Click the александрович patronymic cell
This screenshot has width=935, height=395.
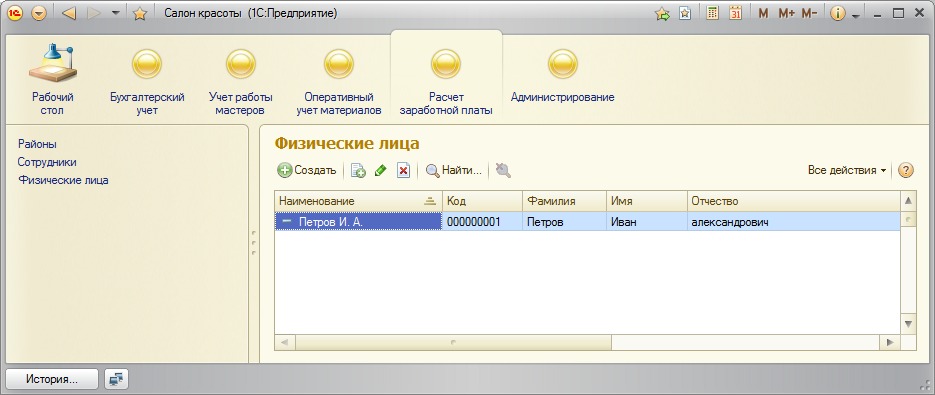click(794, 222)
